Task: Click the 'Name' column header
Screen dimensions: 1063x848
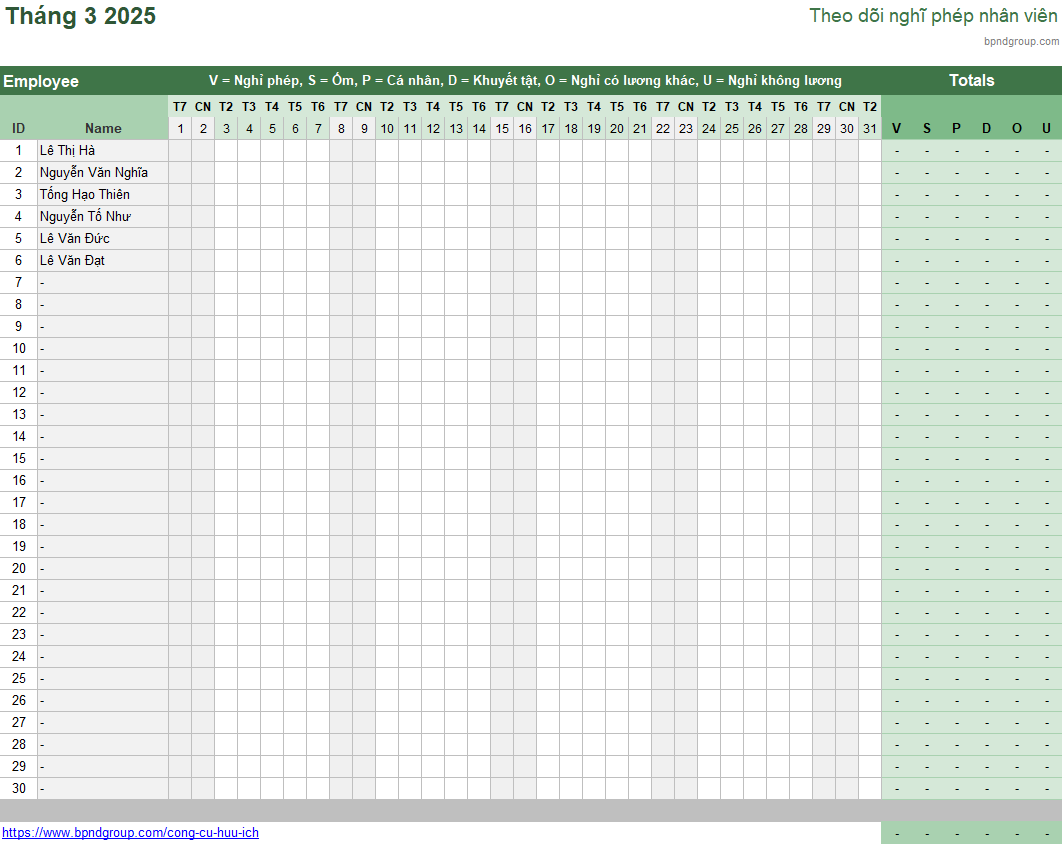Action: click(103, 129)
